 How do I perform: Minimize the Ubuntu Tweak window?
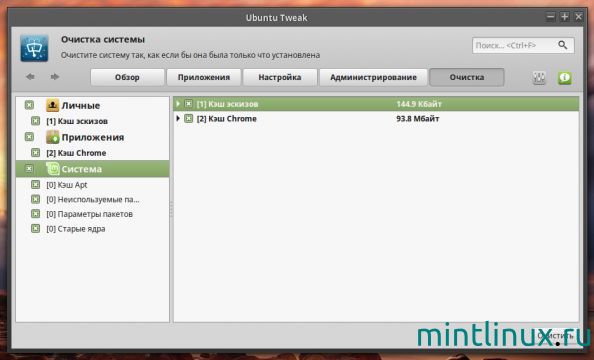[x=550, y=16]
